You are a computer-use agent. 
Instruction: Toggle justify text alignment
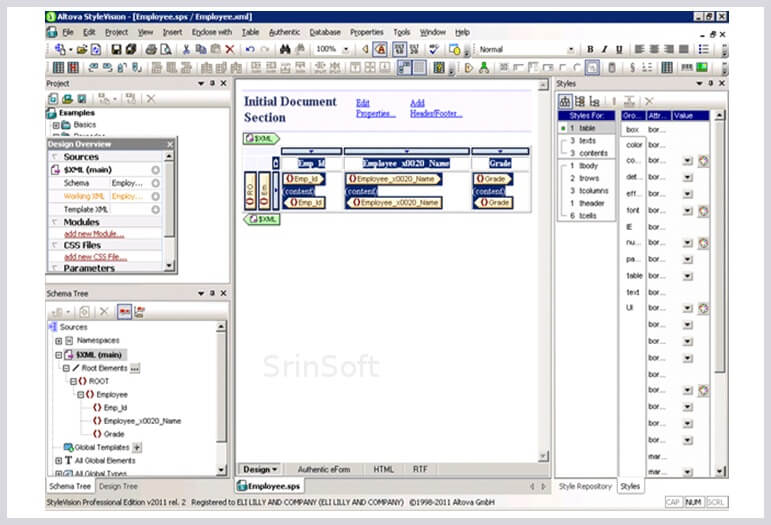[x=683, y=49]
